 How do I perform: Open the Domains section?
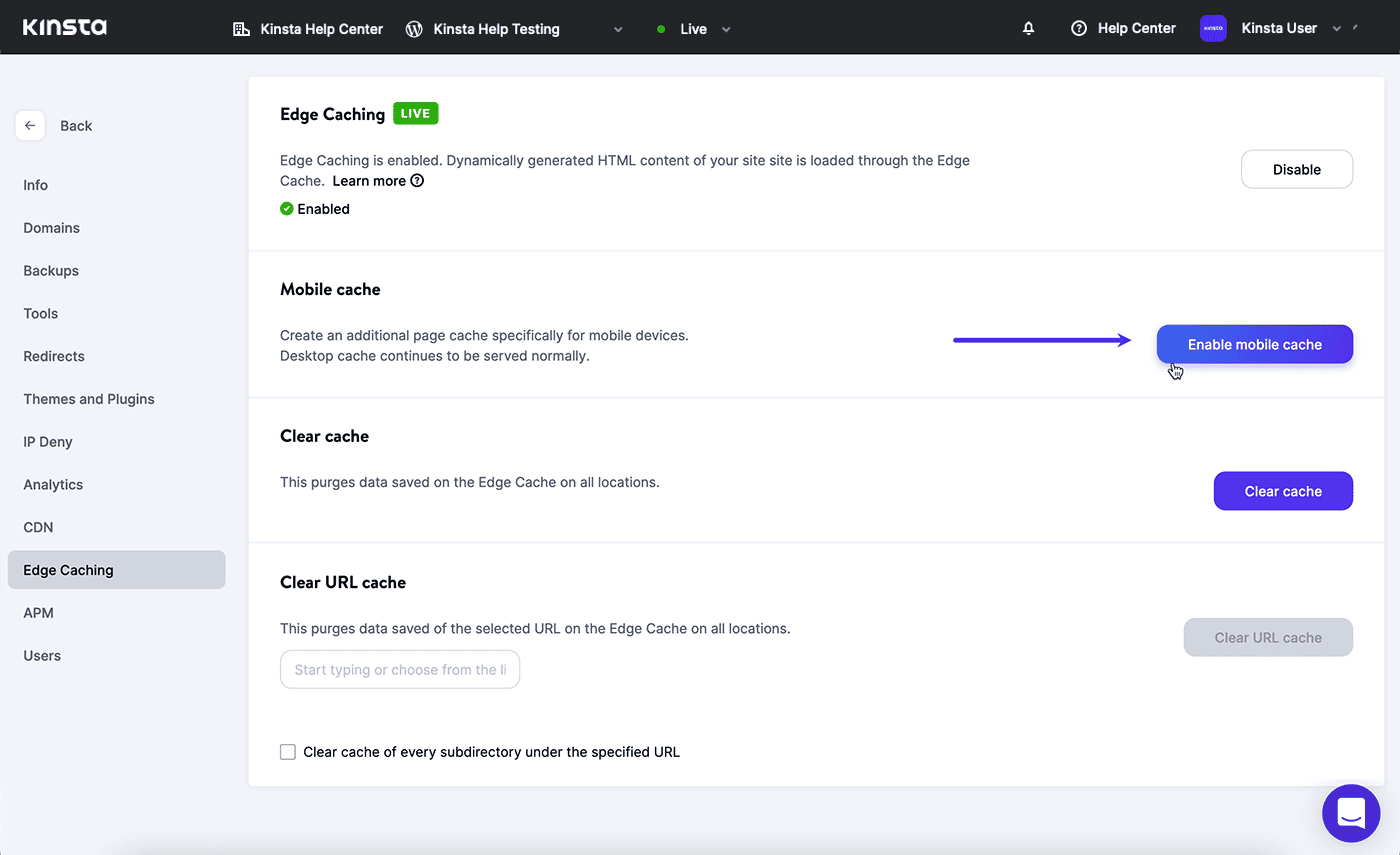[51, 227]
